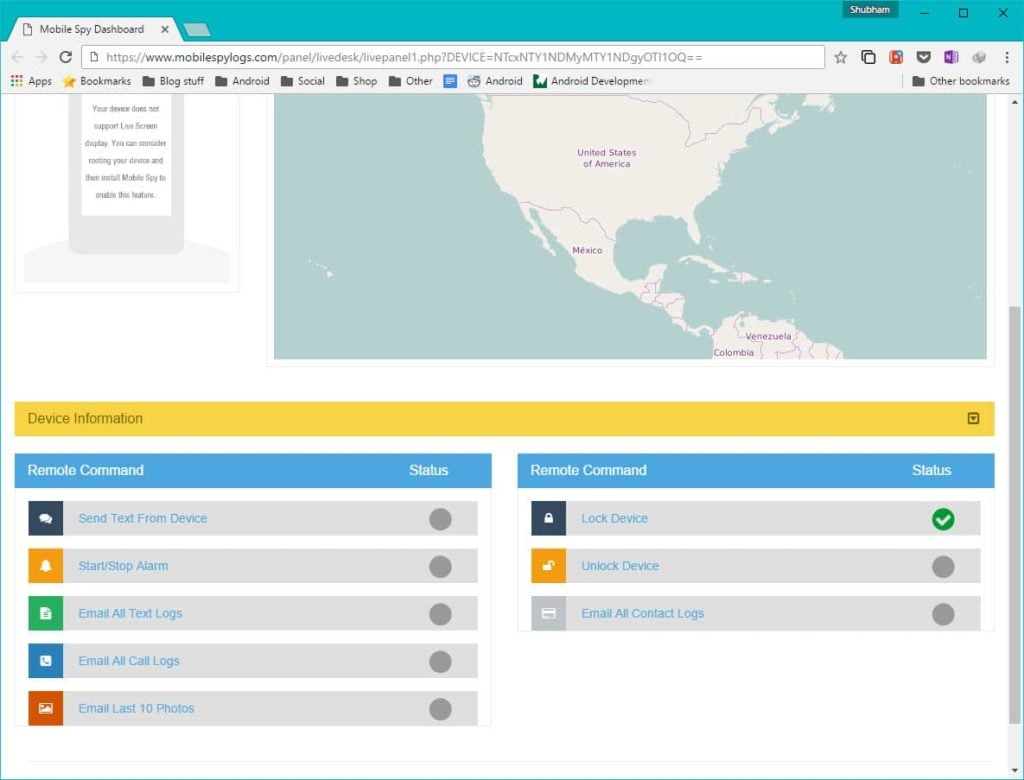Open the Android Development bookmark
Viewport: 1024px width, 780px height.
click(x=592, y=81)
